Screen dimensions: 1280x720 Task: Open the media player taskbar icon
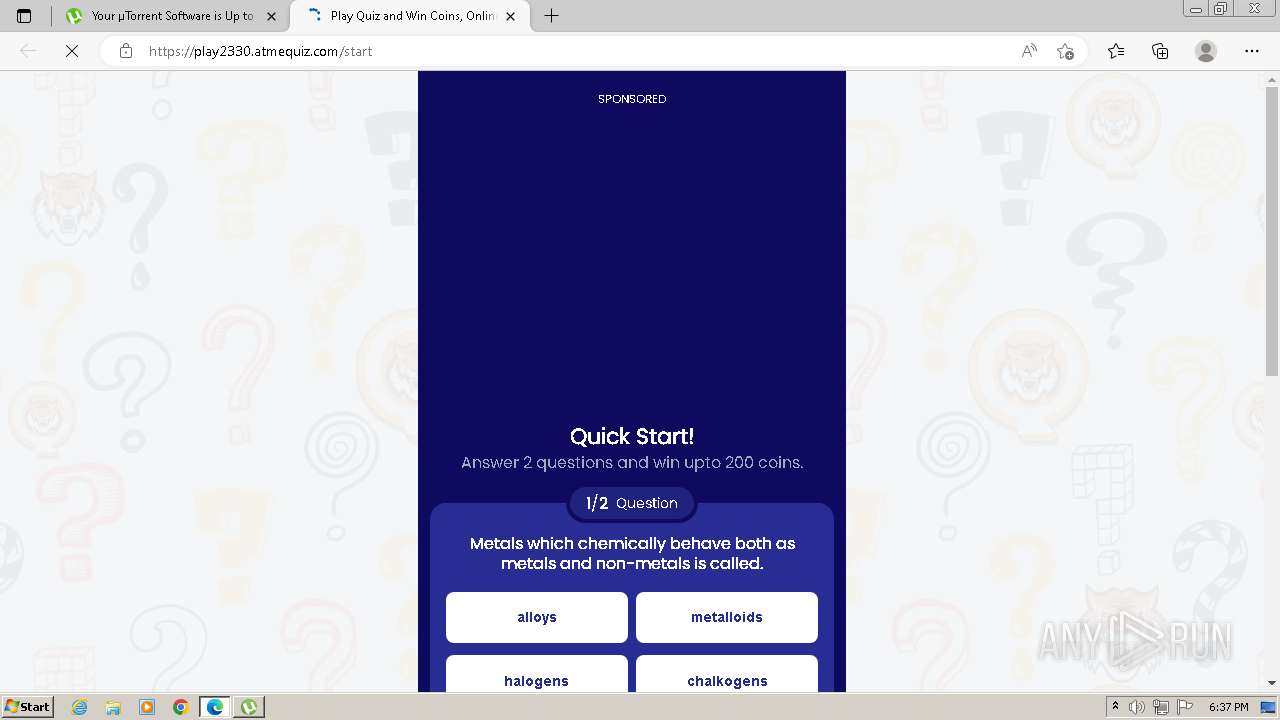pos(147,707)
